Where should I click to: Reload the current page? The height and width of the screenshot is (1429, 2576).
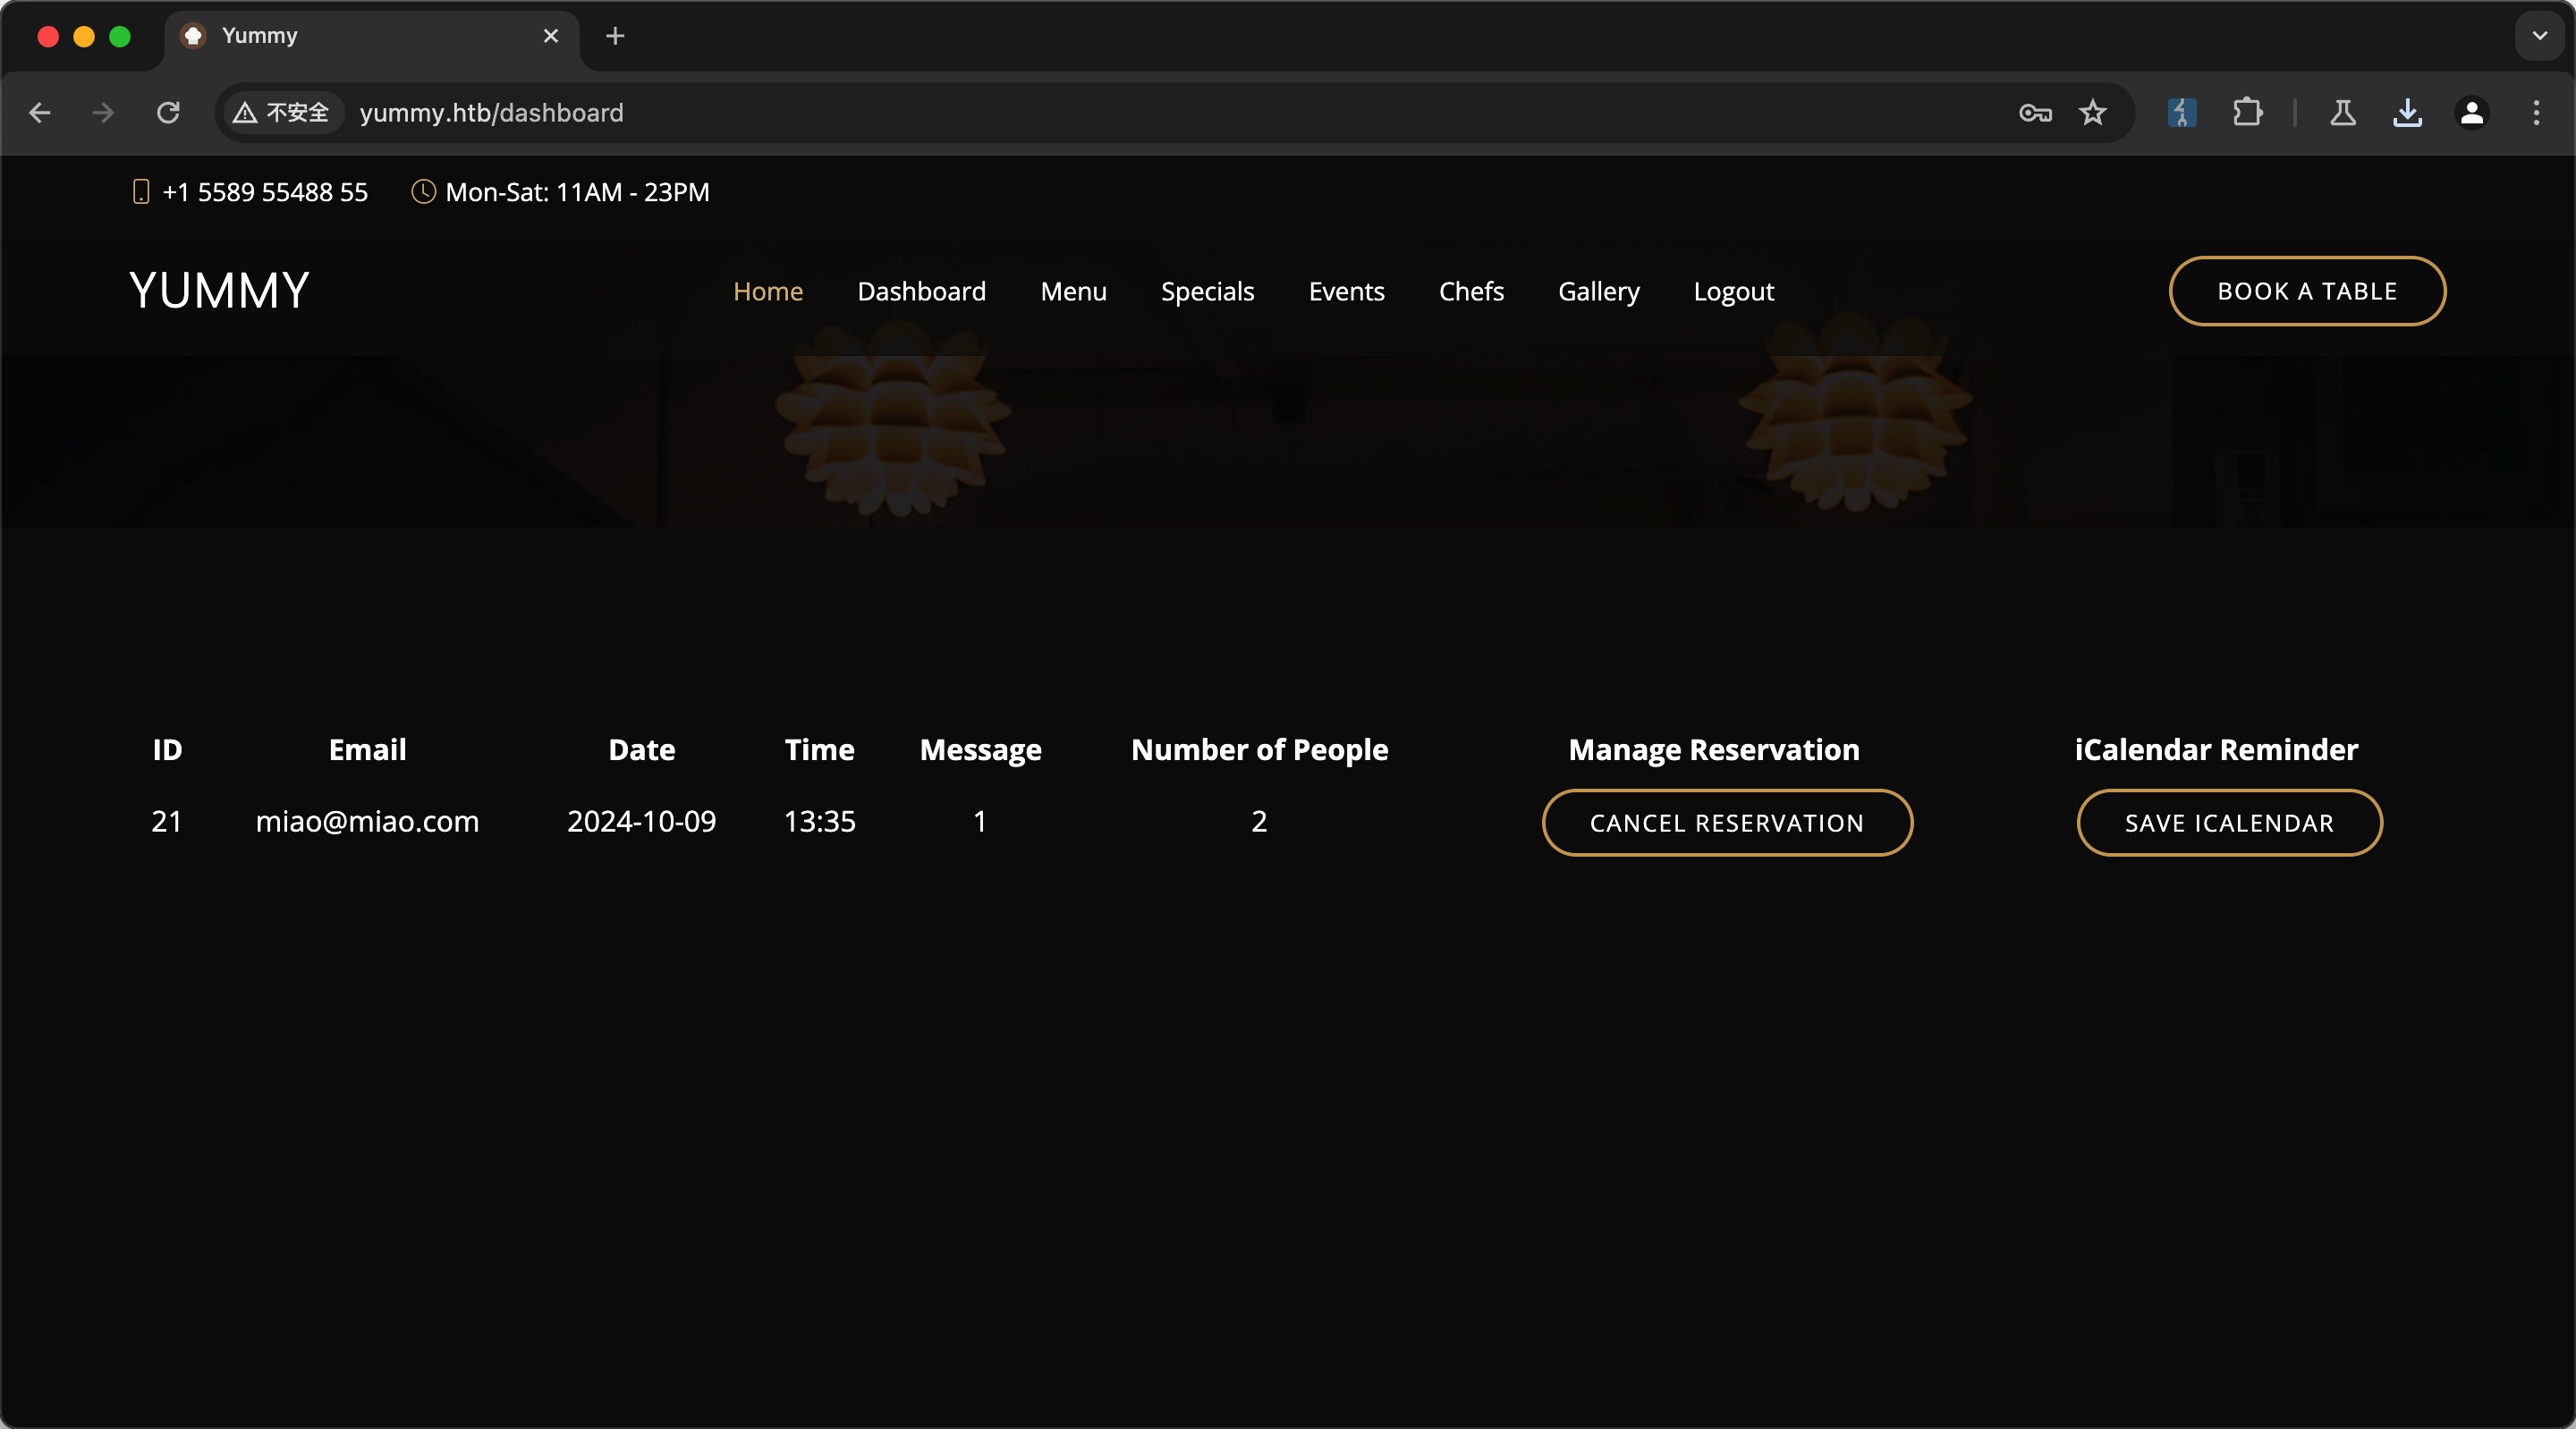tap(168, 113)
